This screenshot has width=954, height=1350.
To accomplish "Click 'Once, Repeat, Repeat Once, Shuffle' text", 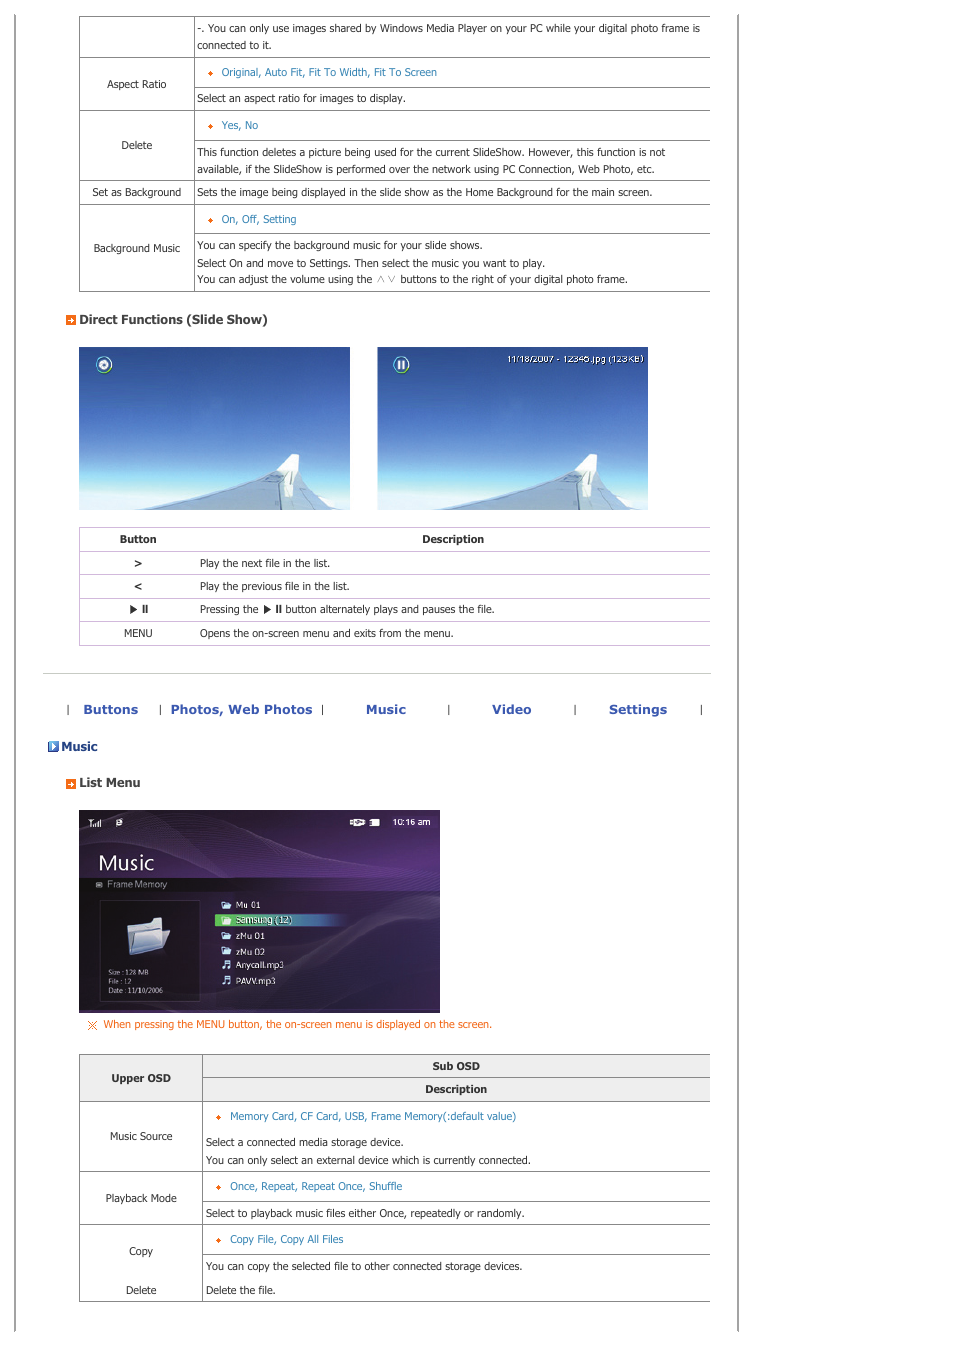I will point(316,1187).
